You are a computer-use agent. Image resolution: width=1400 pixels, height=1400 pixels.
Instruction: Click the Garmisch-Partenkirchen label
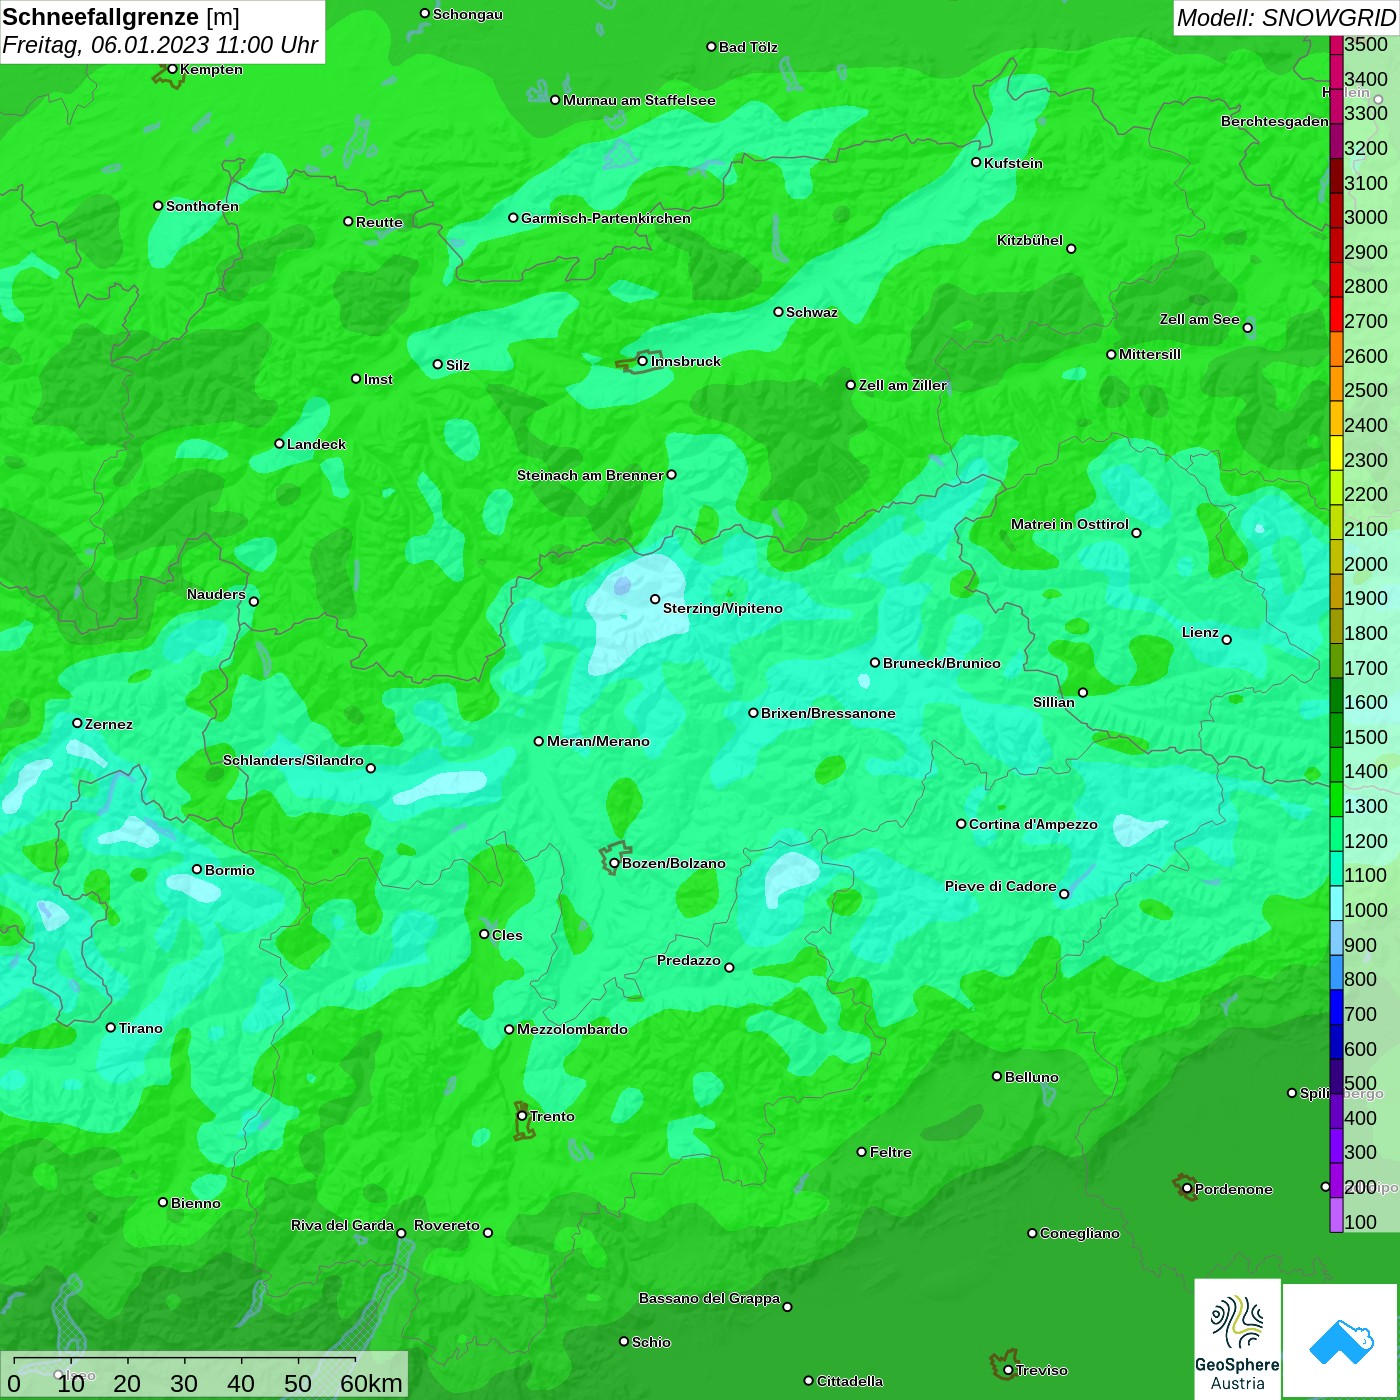(606, 218)
